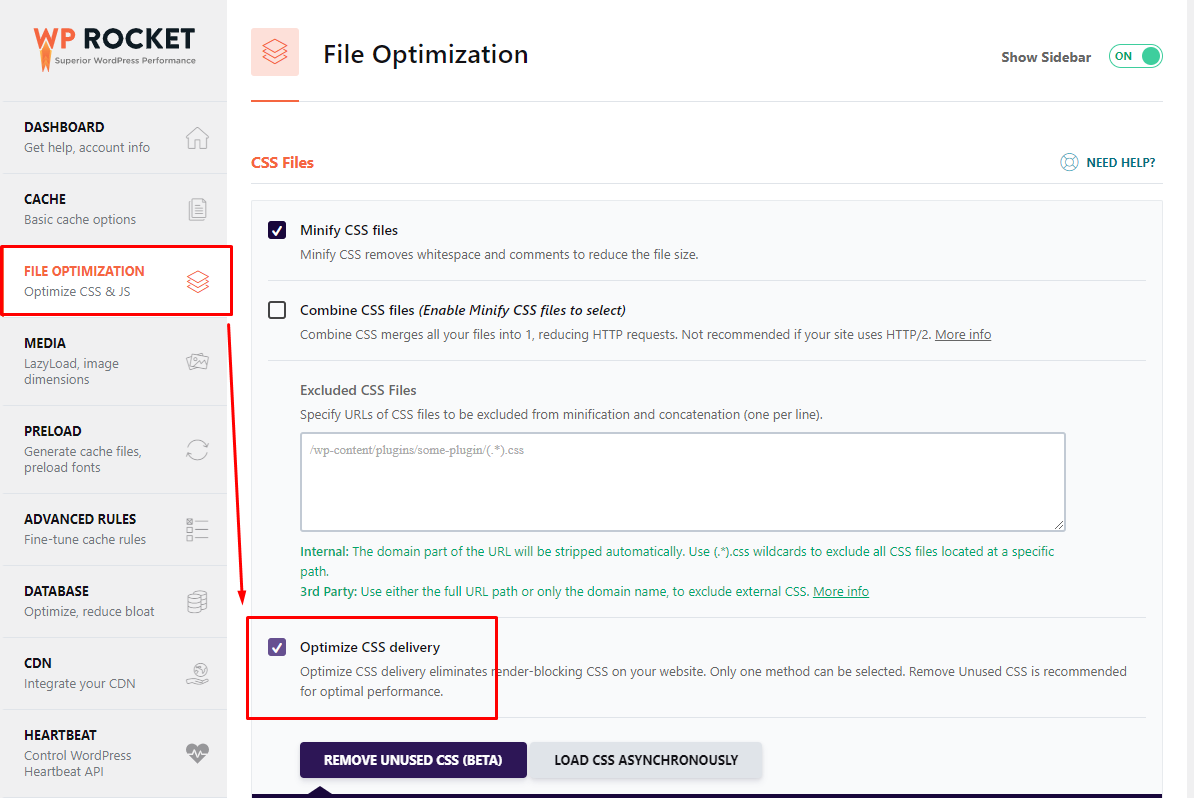The image size is (1194, 798).
Task: Go to Media LazyLoad settings
Action: (114, 361)
